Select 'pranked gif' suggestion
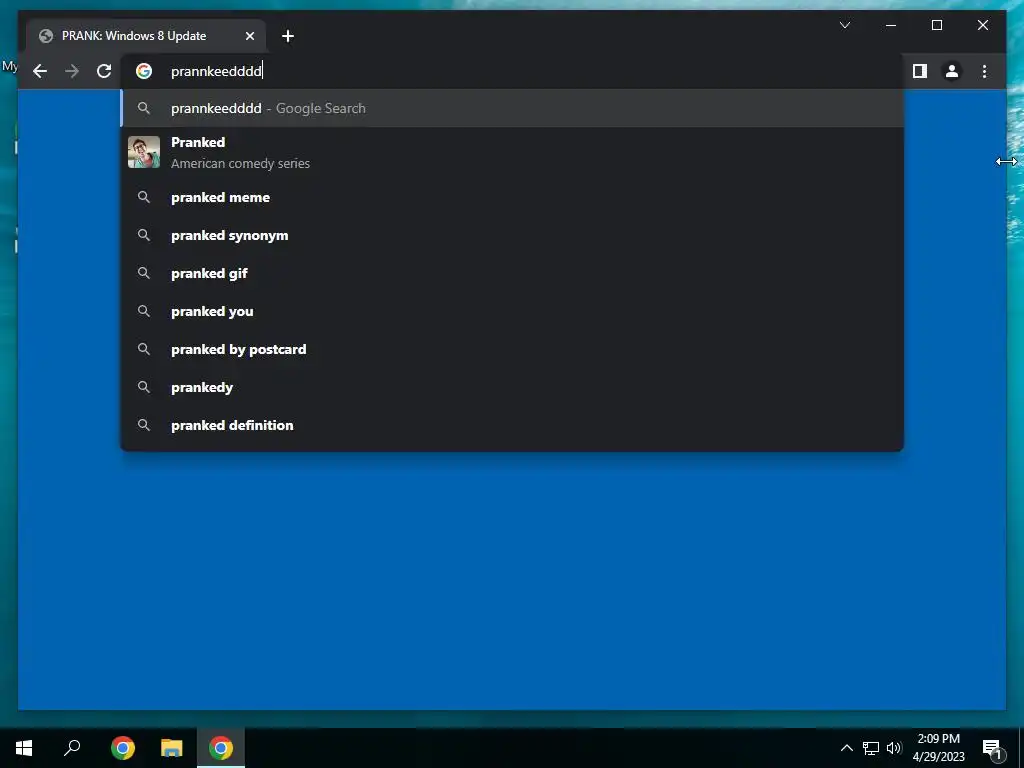This screenshot has width=1024, height=768. click(x=512, y=273)
